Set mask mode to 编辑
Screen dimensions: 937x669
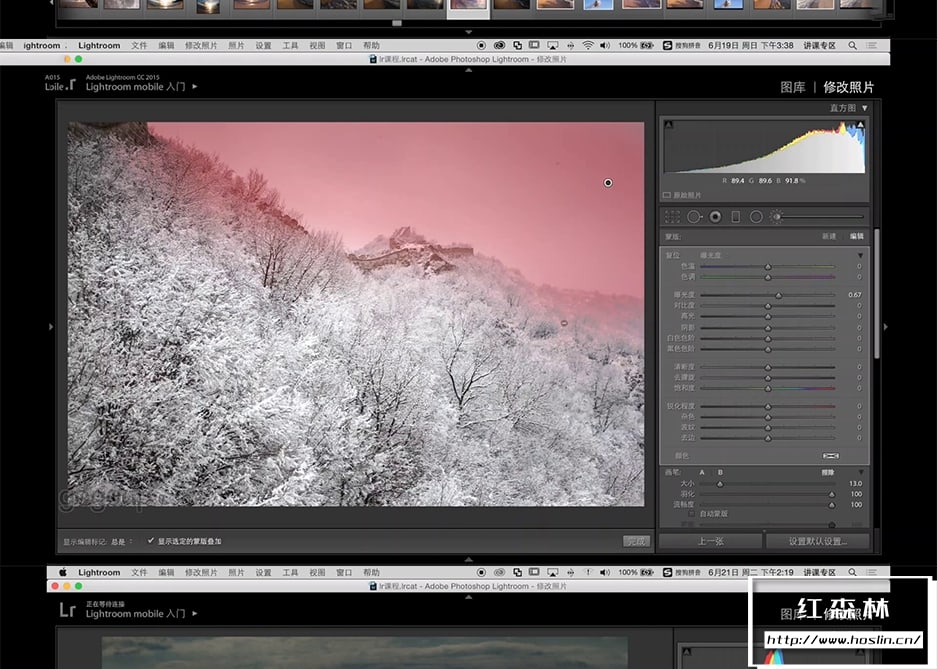coord(857,237)
